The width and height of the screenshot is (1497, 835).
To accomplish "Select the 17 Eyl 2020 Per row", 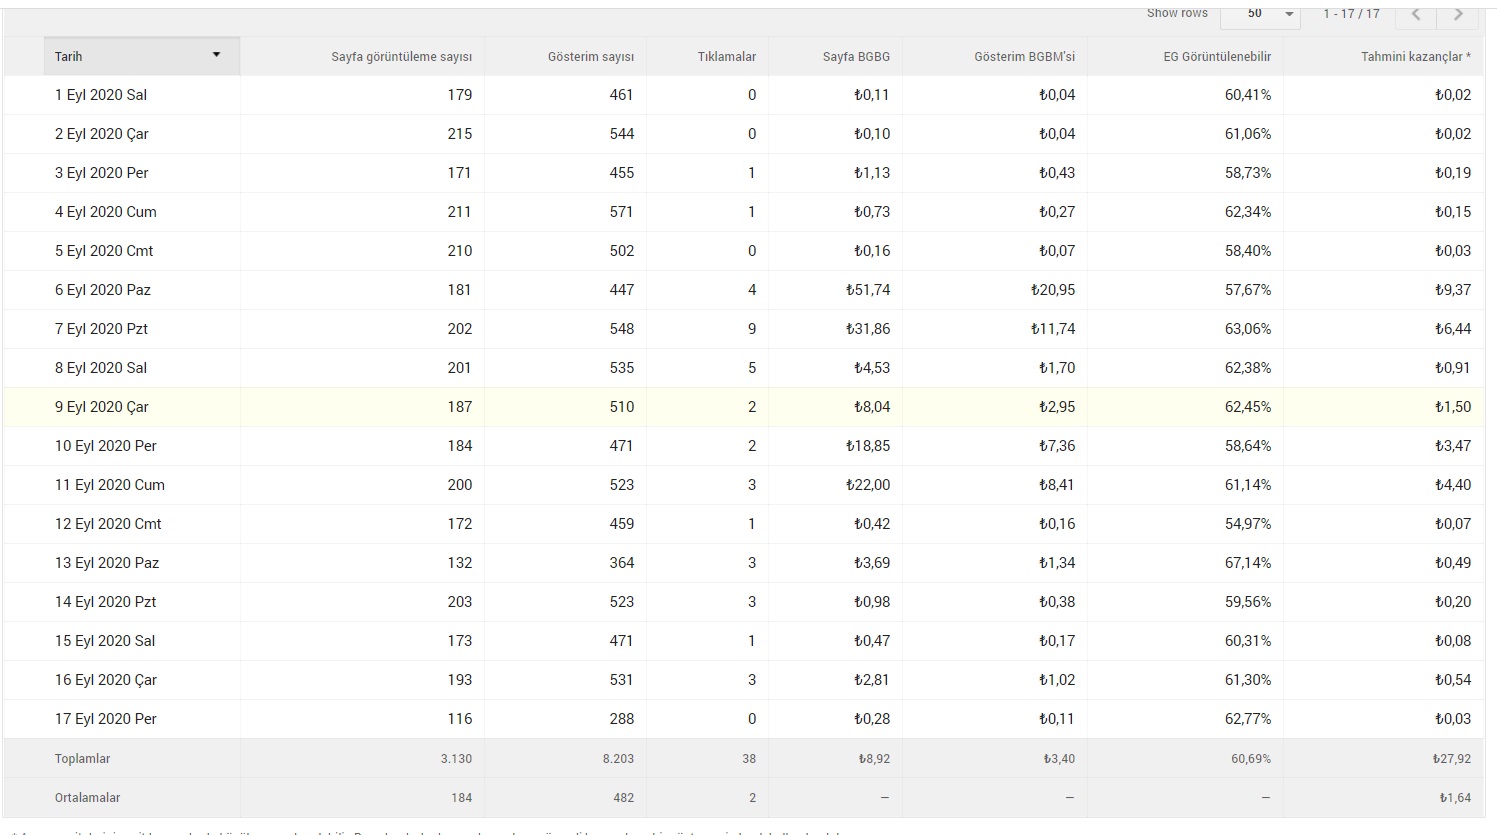I will [x=744, y=719].
